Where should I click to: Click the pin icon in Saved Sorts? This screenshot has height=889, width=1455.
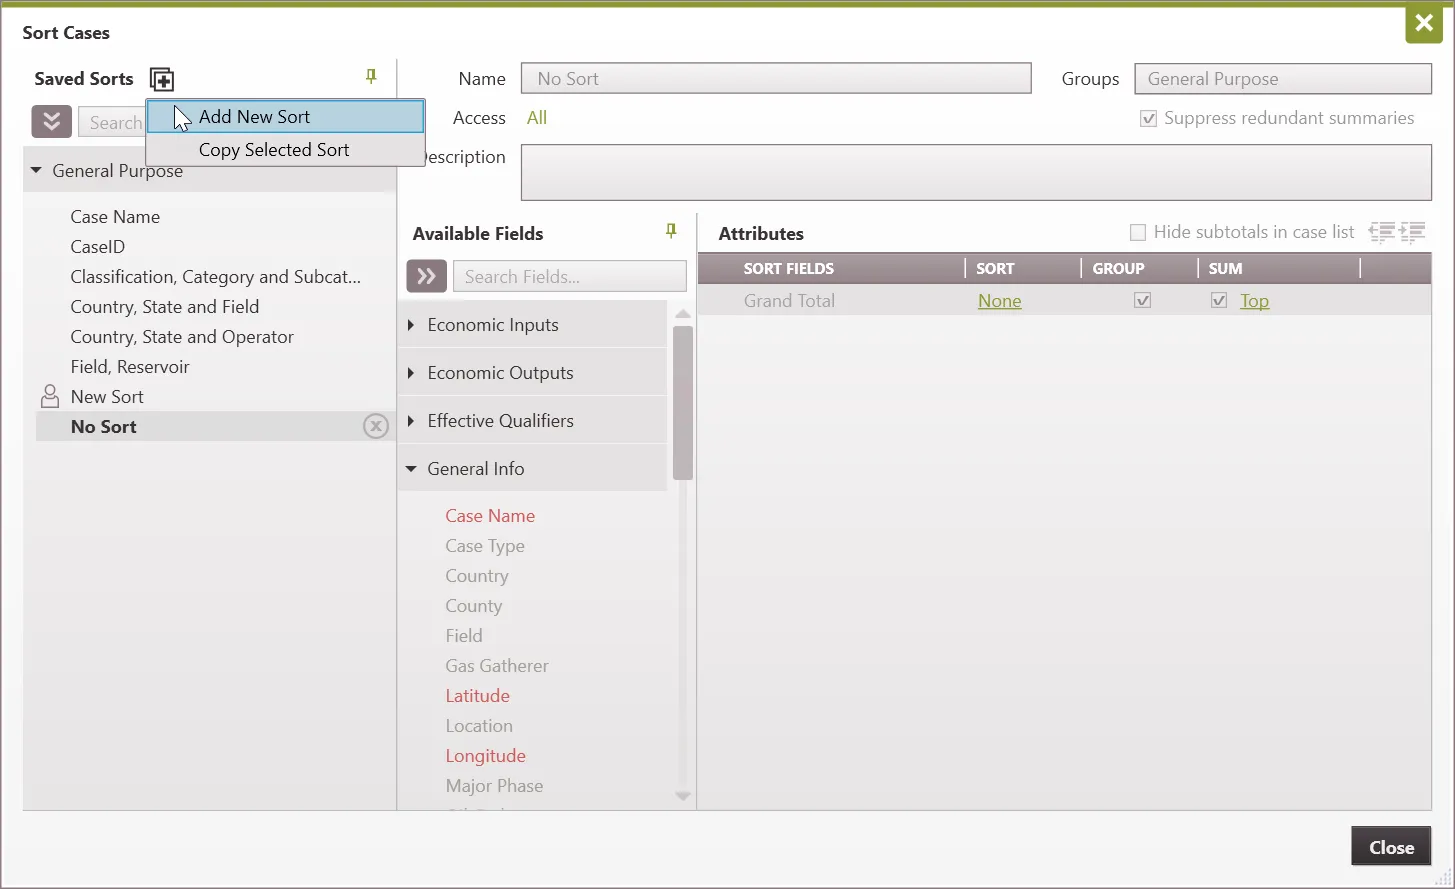pyautogui.click(x=371, y=77)
